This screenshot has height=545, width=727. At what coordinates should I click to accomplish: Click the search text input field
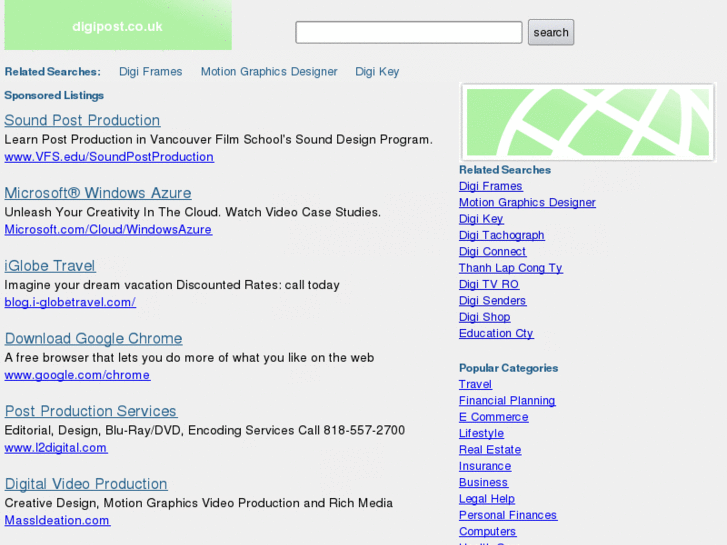pos(408,32)
